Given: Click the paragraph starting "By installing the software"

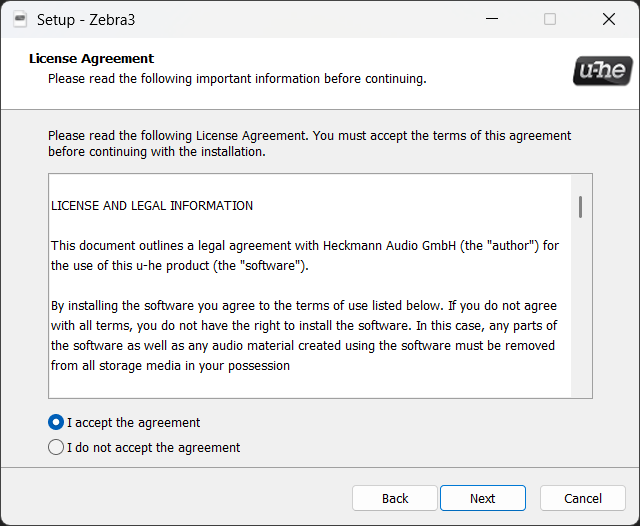Looking at the screenshot, I should pyautogui.click(x=305, y=335).
